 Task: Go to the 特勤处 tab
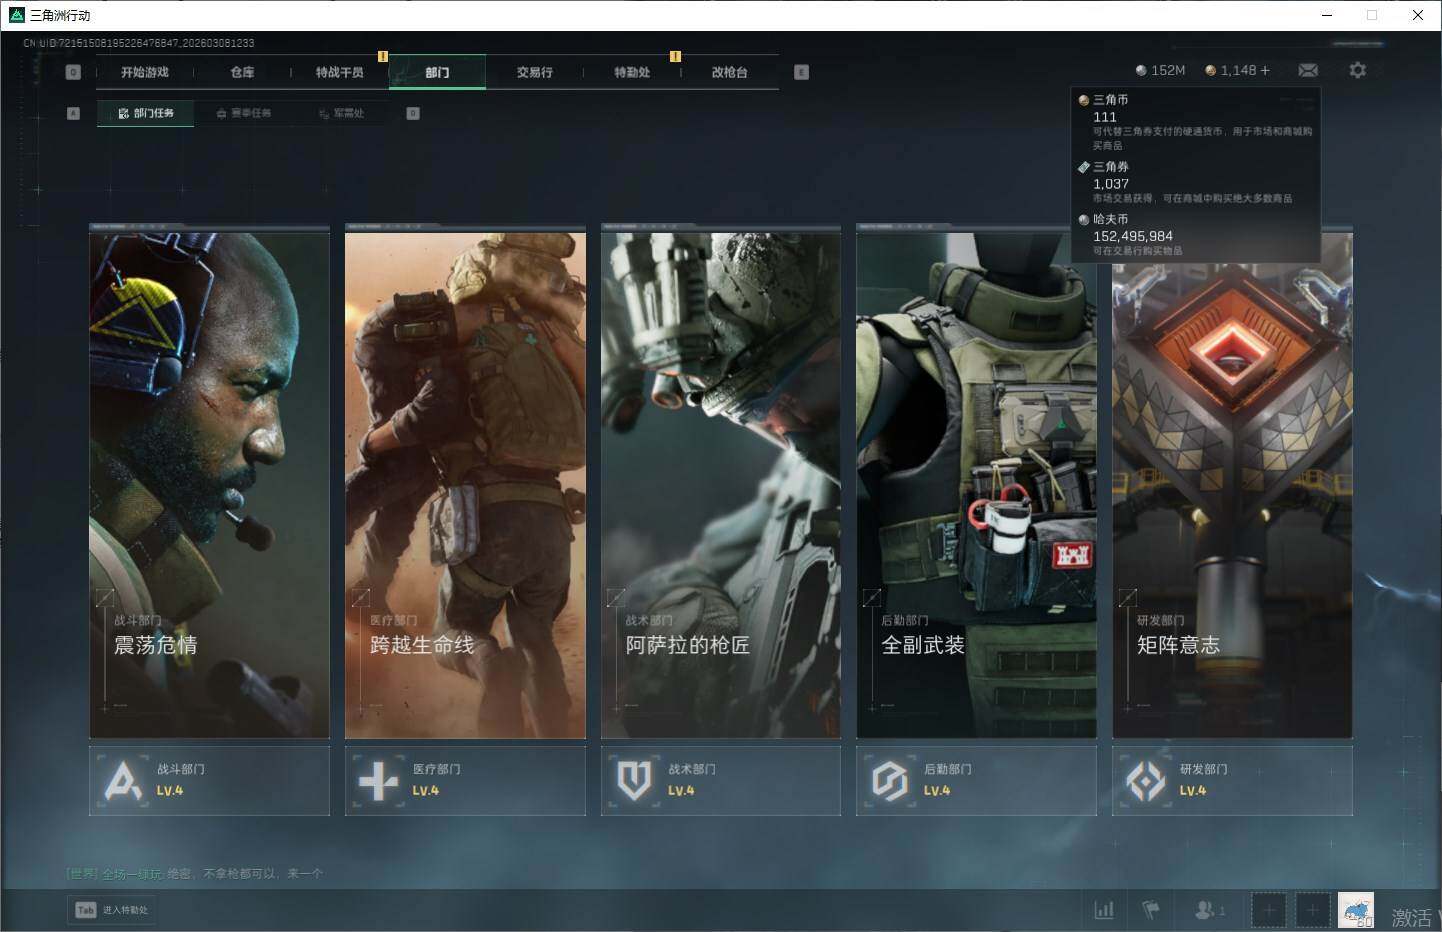[x=632, y=72]
